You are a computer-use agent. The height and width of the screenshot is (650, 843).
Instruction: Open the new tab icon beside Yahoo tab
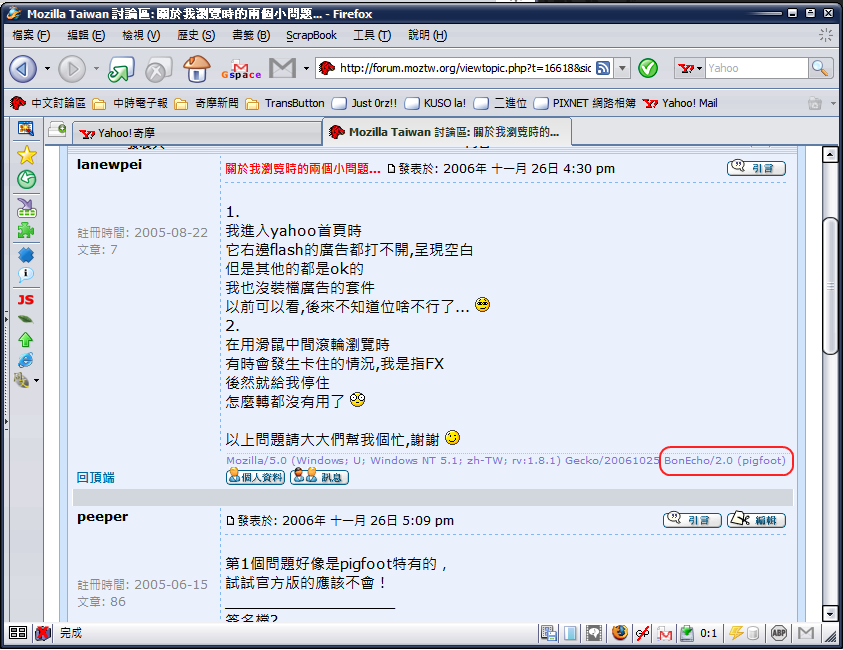click(57, 129)
